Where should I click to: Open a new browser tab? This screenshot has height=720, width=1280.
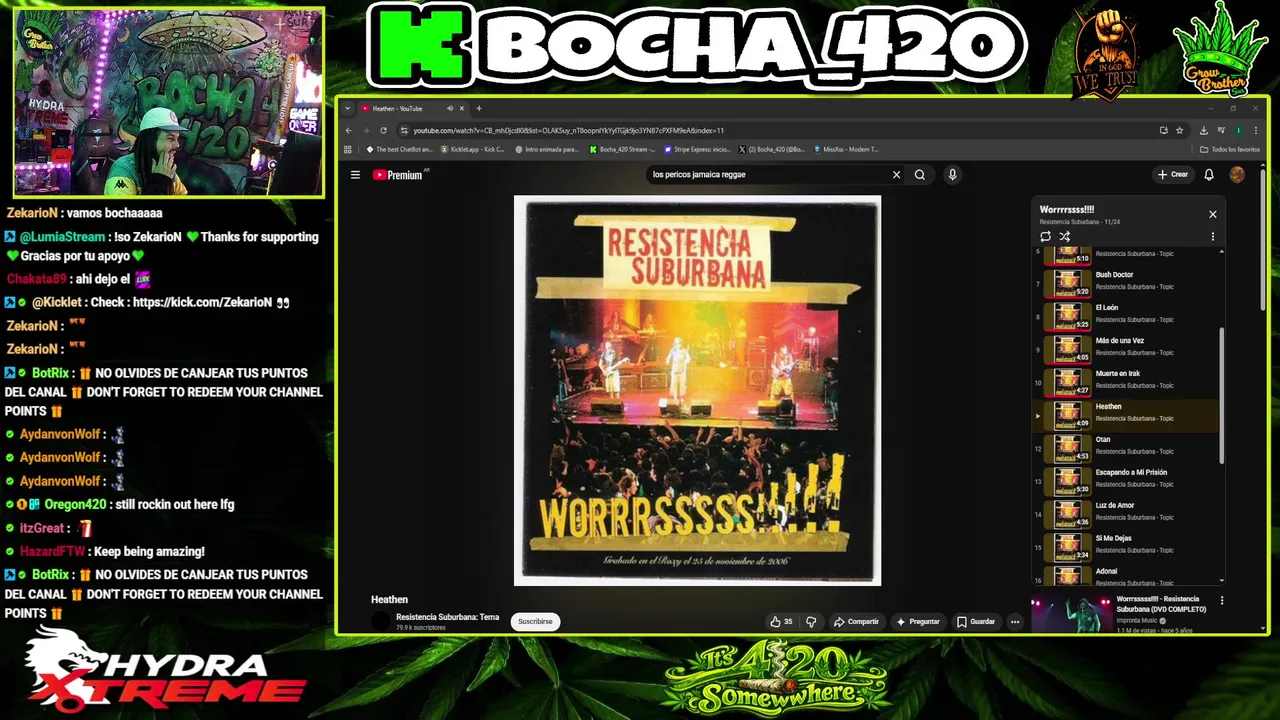point(479,108)
